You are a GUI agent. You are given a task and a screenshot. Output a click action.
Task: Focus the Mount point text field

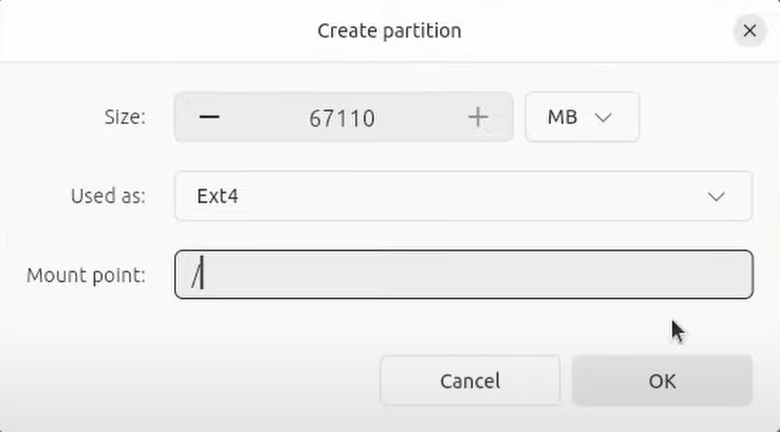[x=462, y=275]
